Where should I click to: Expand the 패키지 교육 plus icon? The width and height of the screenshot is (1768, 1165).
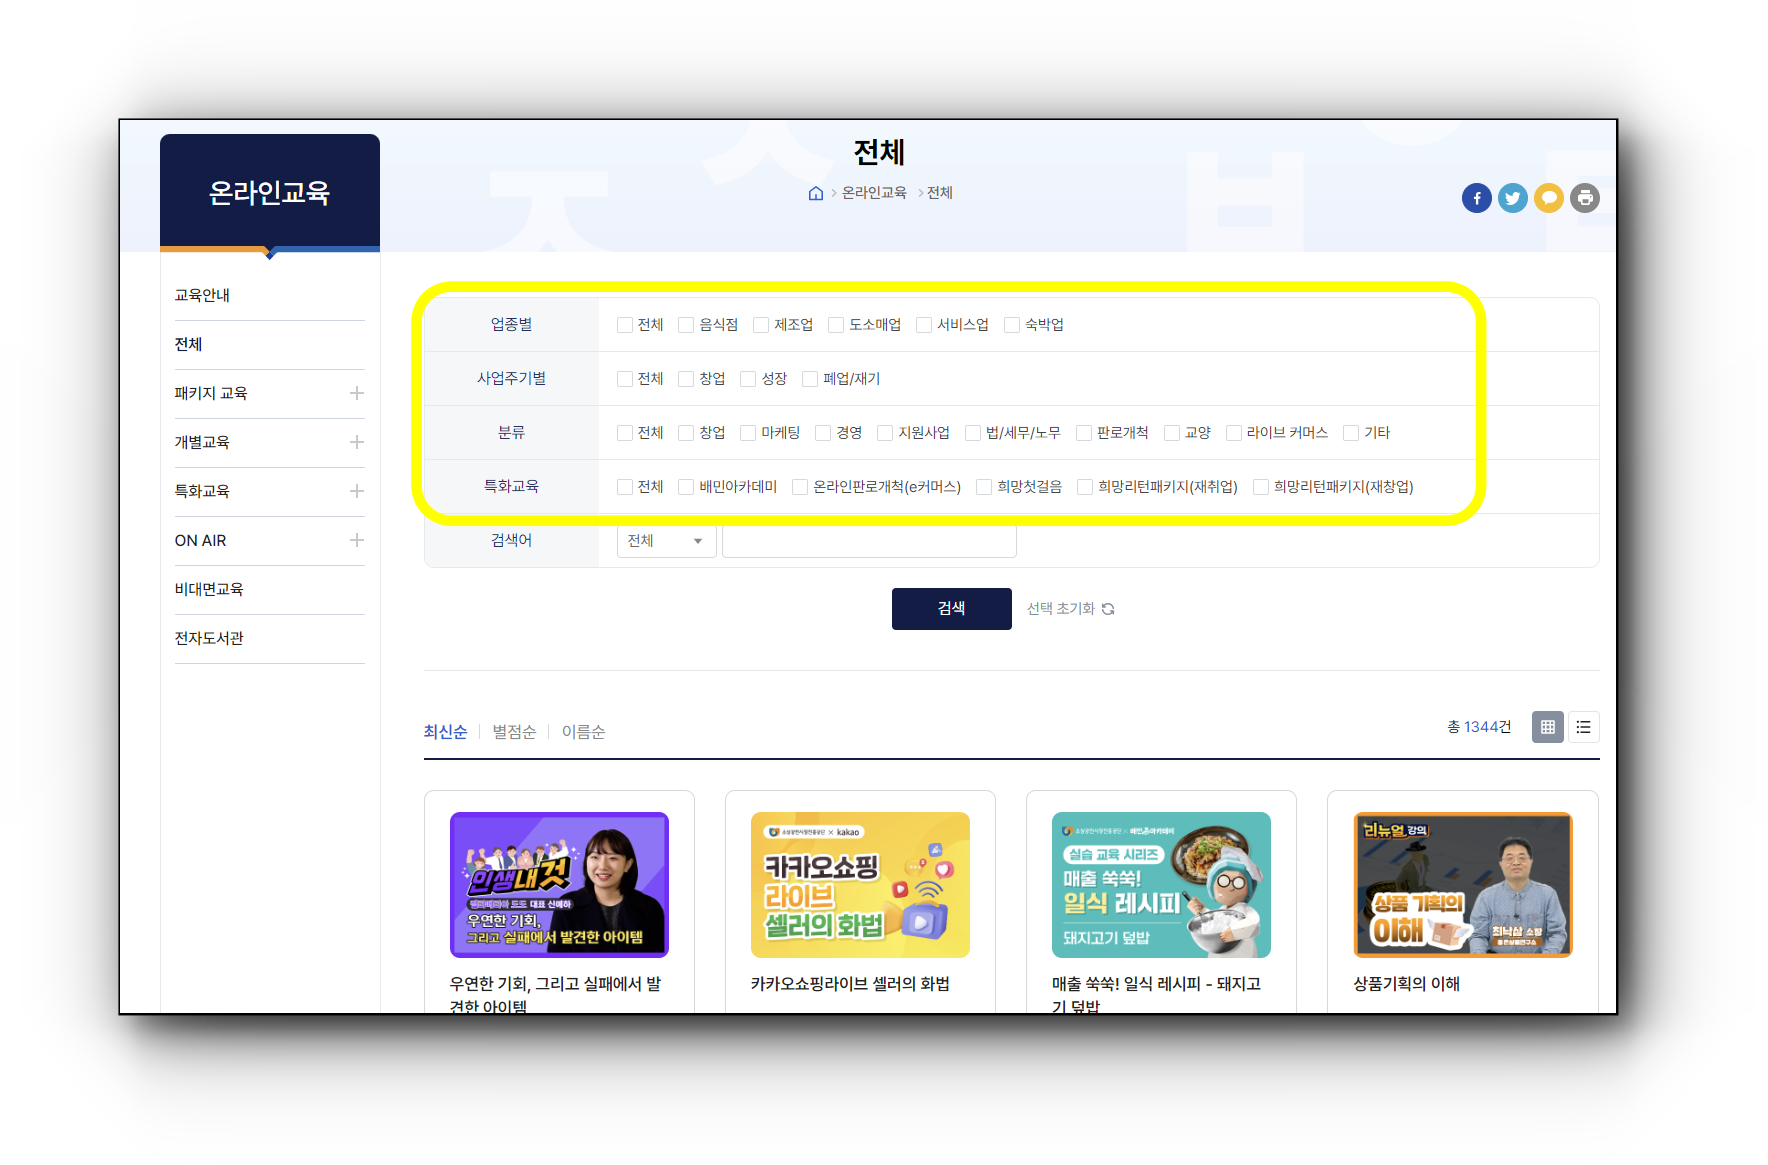(x=356, y=393)
